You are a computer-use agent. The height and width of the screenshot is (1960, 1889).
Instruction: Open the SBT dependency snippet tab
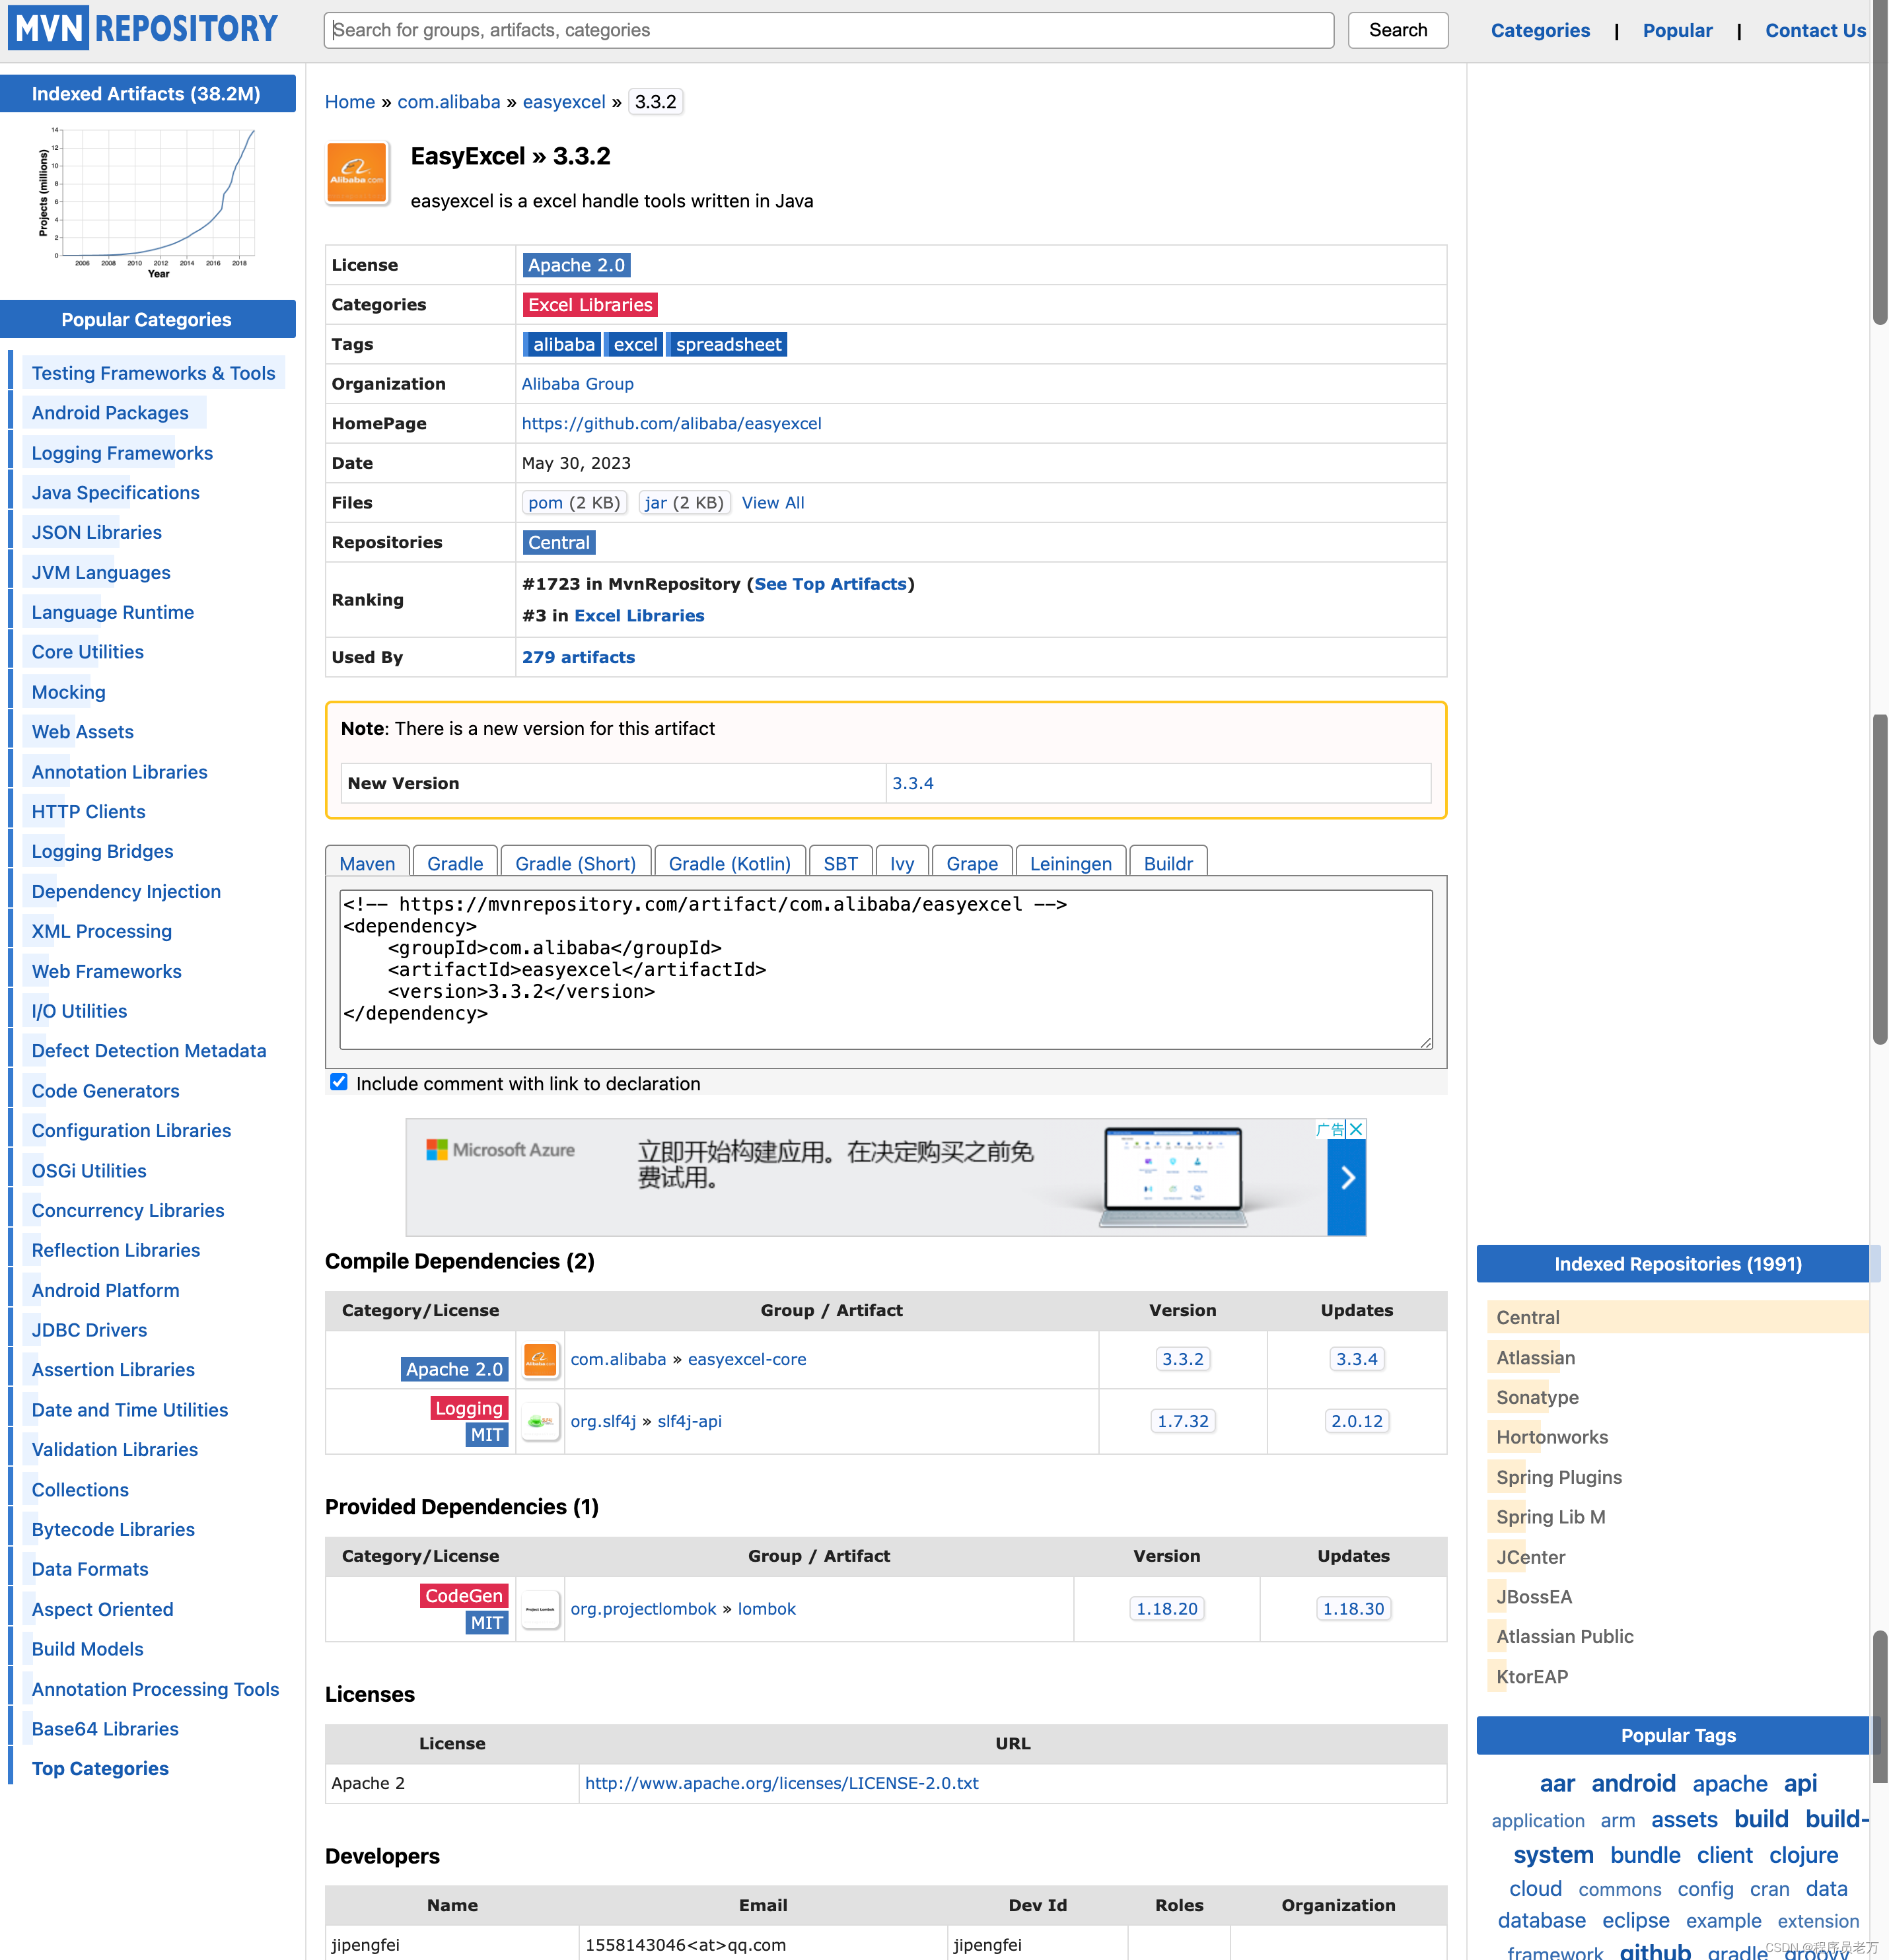tap(840, 862)
